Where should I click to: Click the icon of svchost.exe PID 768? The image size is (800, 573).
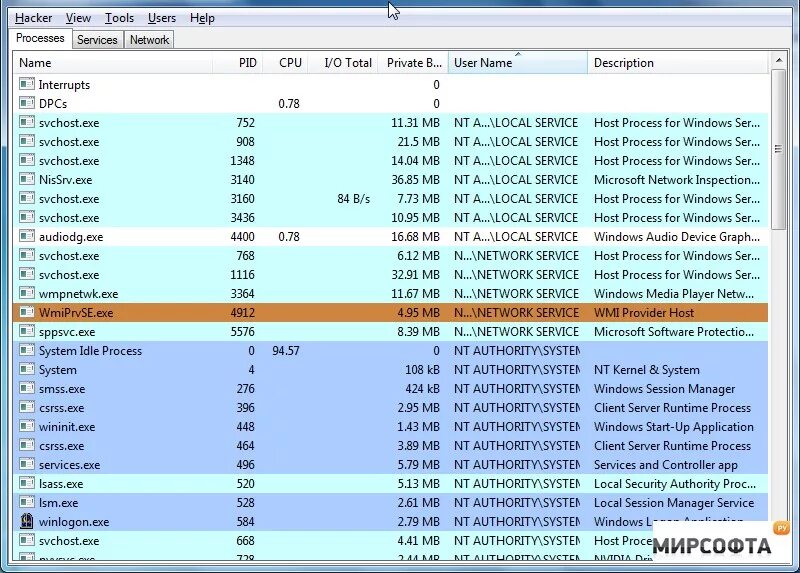coord(27,255)
